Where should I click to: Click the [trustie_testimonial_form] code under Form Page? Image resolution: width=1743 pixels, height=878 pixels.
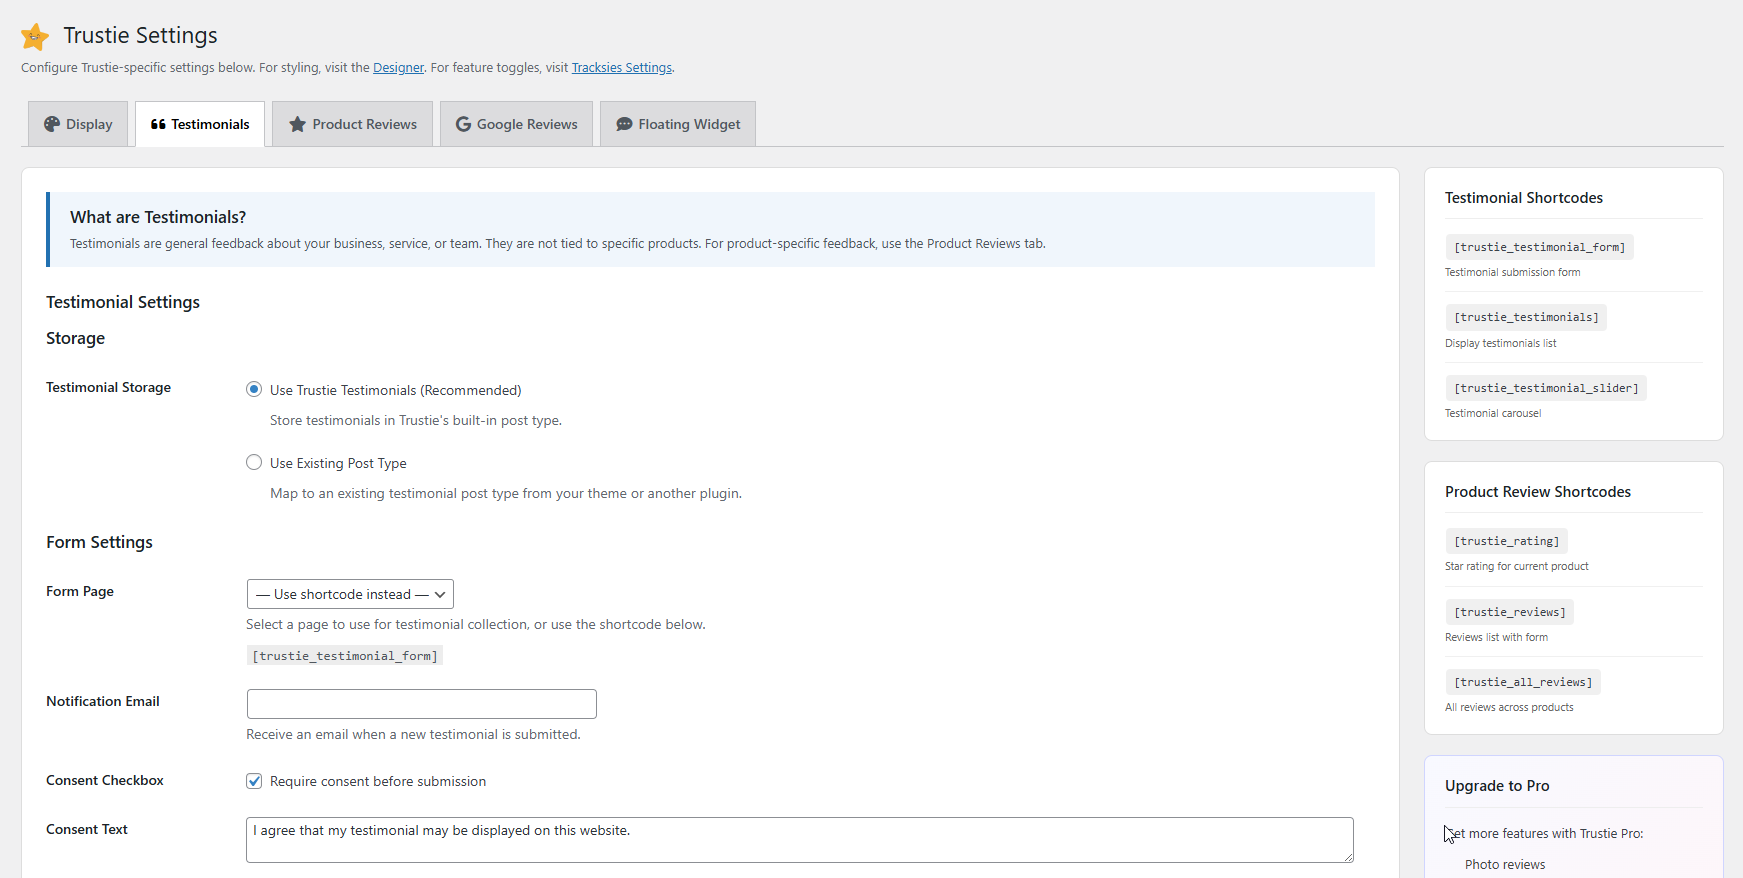345,656
